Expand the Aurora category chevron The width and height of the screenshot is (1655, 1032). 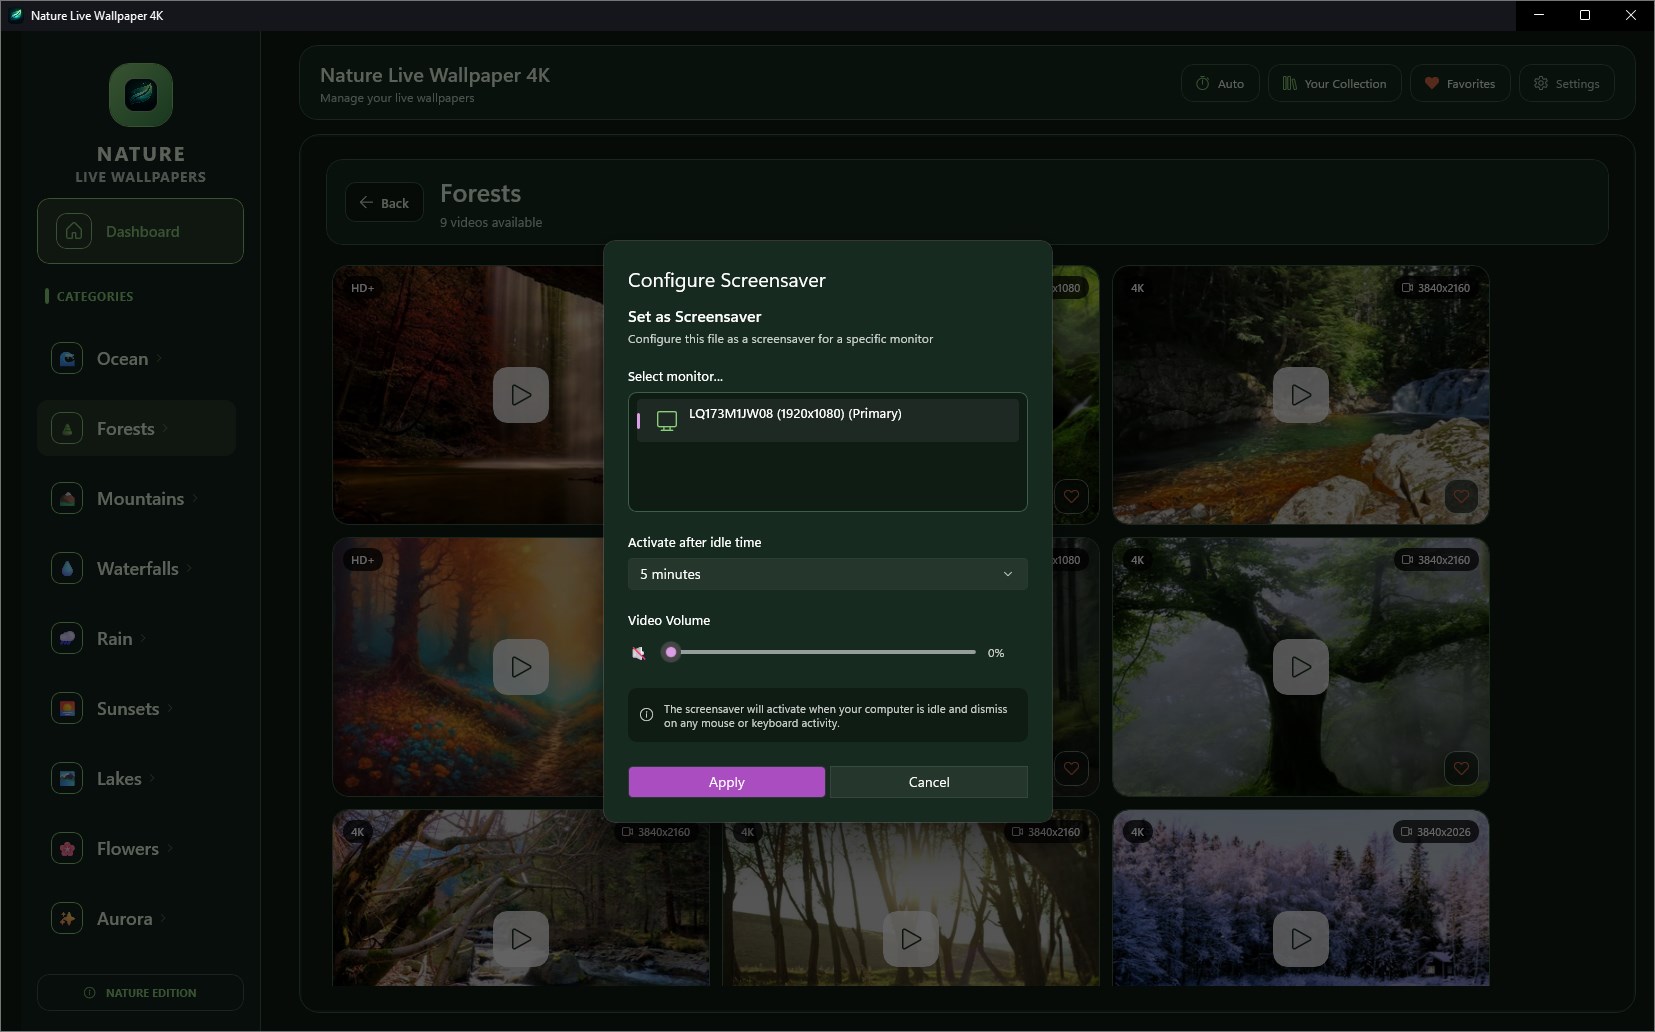164,919
